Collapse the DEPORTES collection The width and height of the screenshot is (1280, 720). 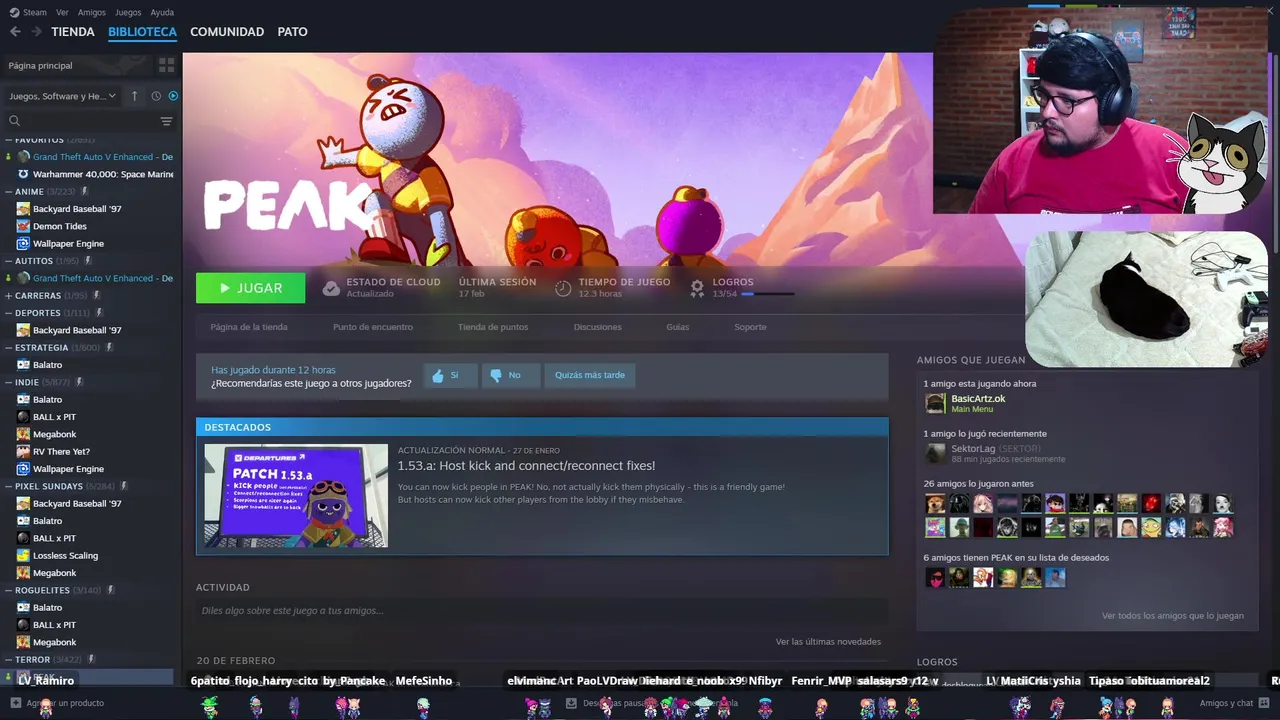point(8,312)
